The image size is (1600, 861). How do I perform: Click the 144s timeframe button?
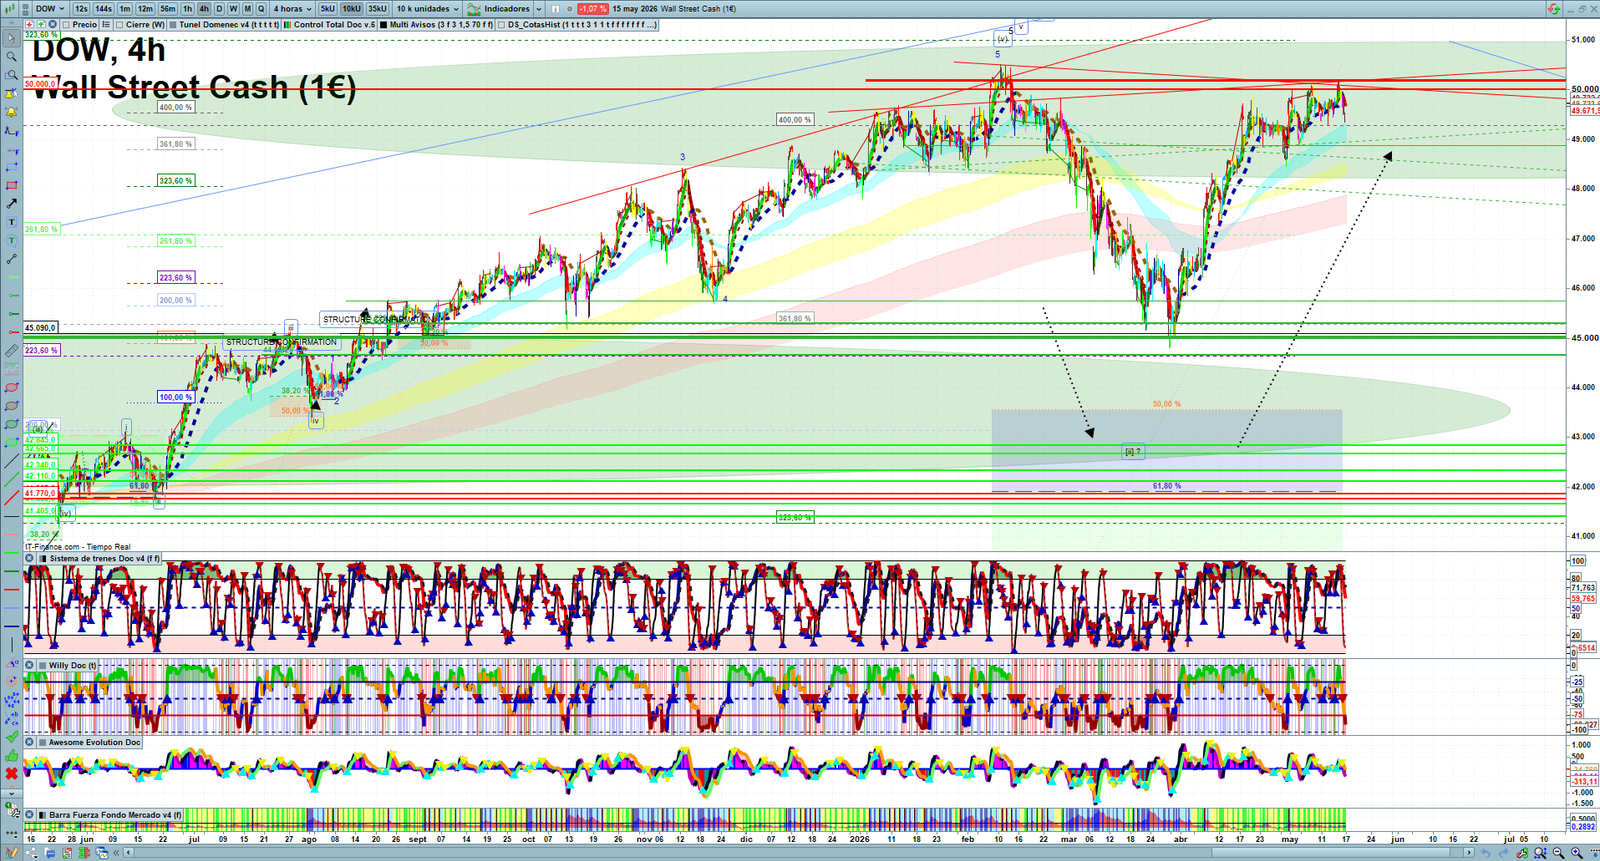(103, 9)
